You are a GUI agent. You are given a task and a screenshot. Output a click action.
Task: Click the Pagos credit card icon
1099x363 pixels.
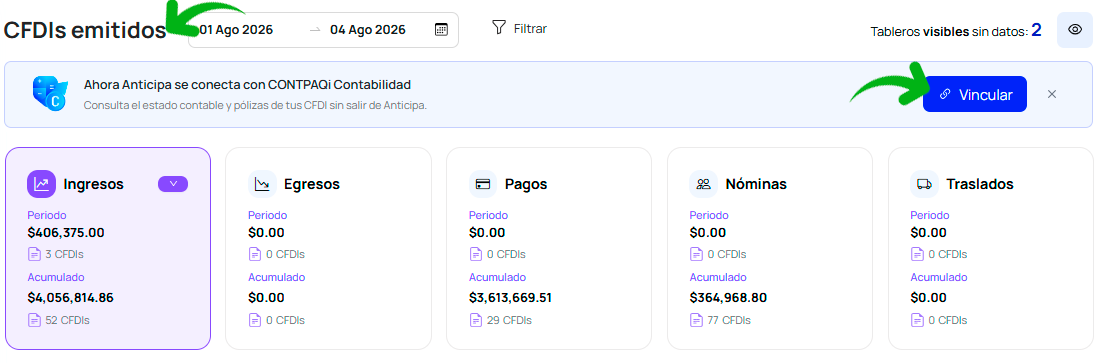click(x=483, y=184)
